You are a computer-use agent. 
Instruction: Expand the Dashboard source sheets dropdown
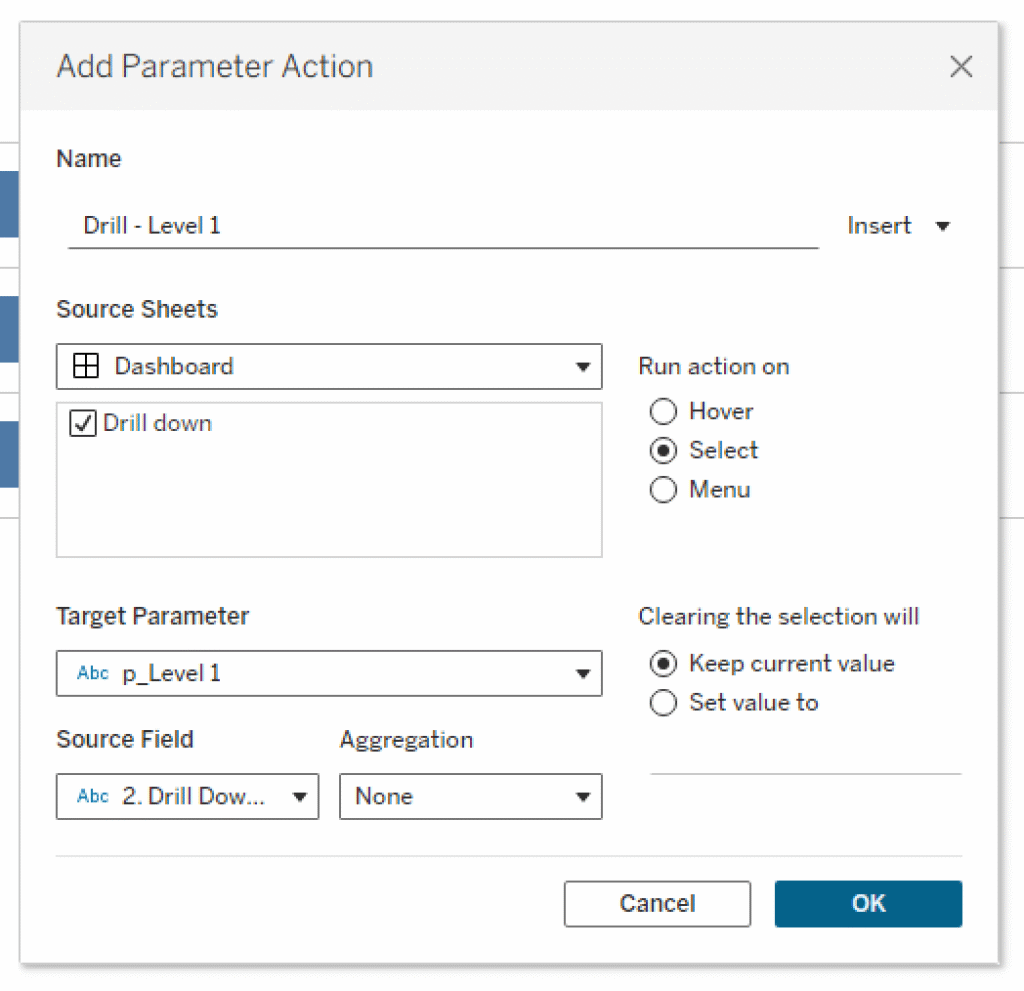point(329,366)
